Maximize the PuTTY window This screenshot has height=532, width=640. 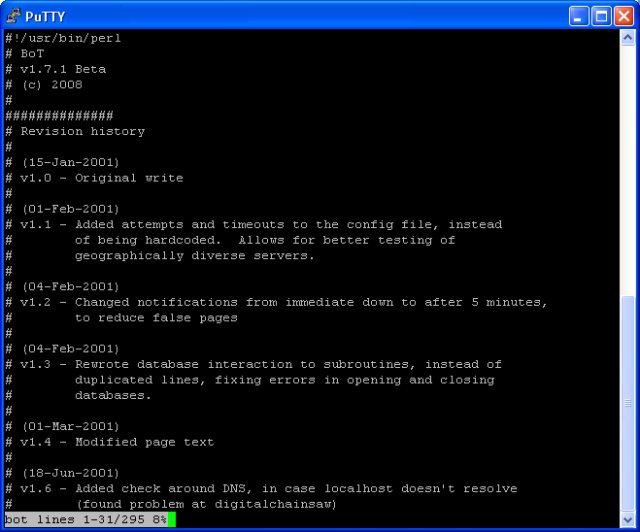[x=601, y=16]
